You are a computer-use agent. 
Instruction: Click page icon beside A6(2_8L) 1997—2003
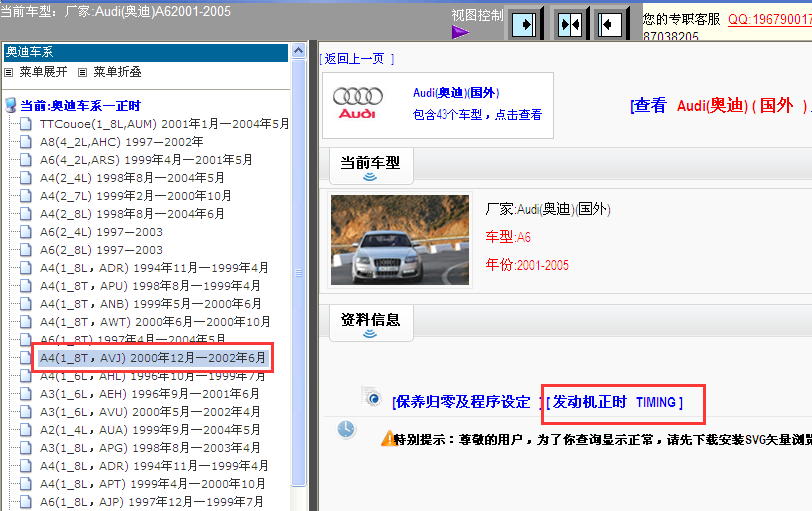click(25, 250)
